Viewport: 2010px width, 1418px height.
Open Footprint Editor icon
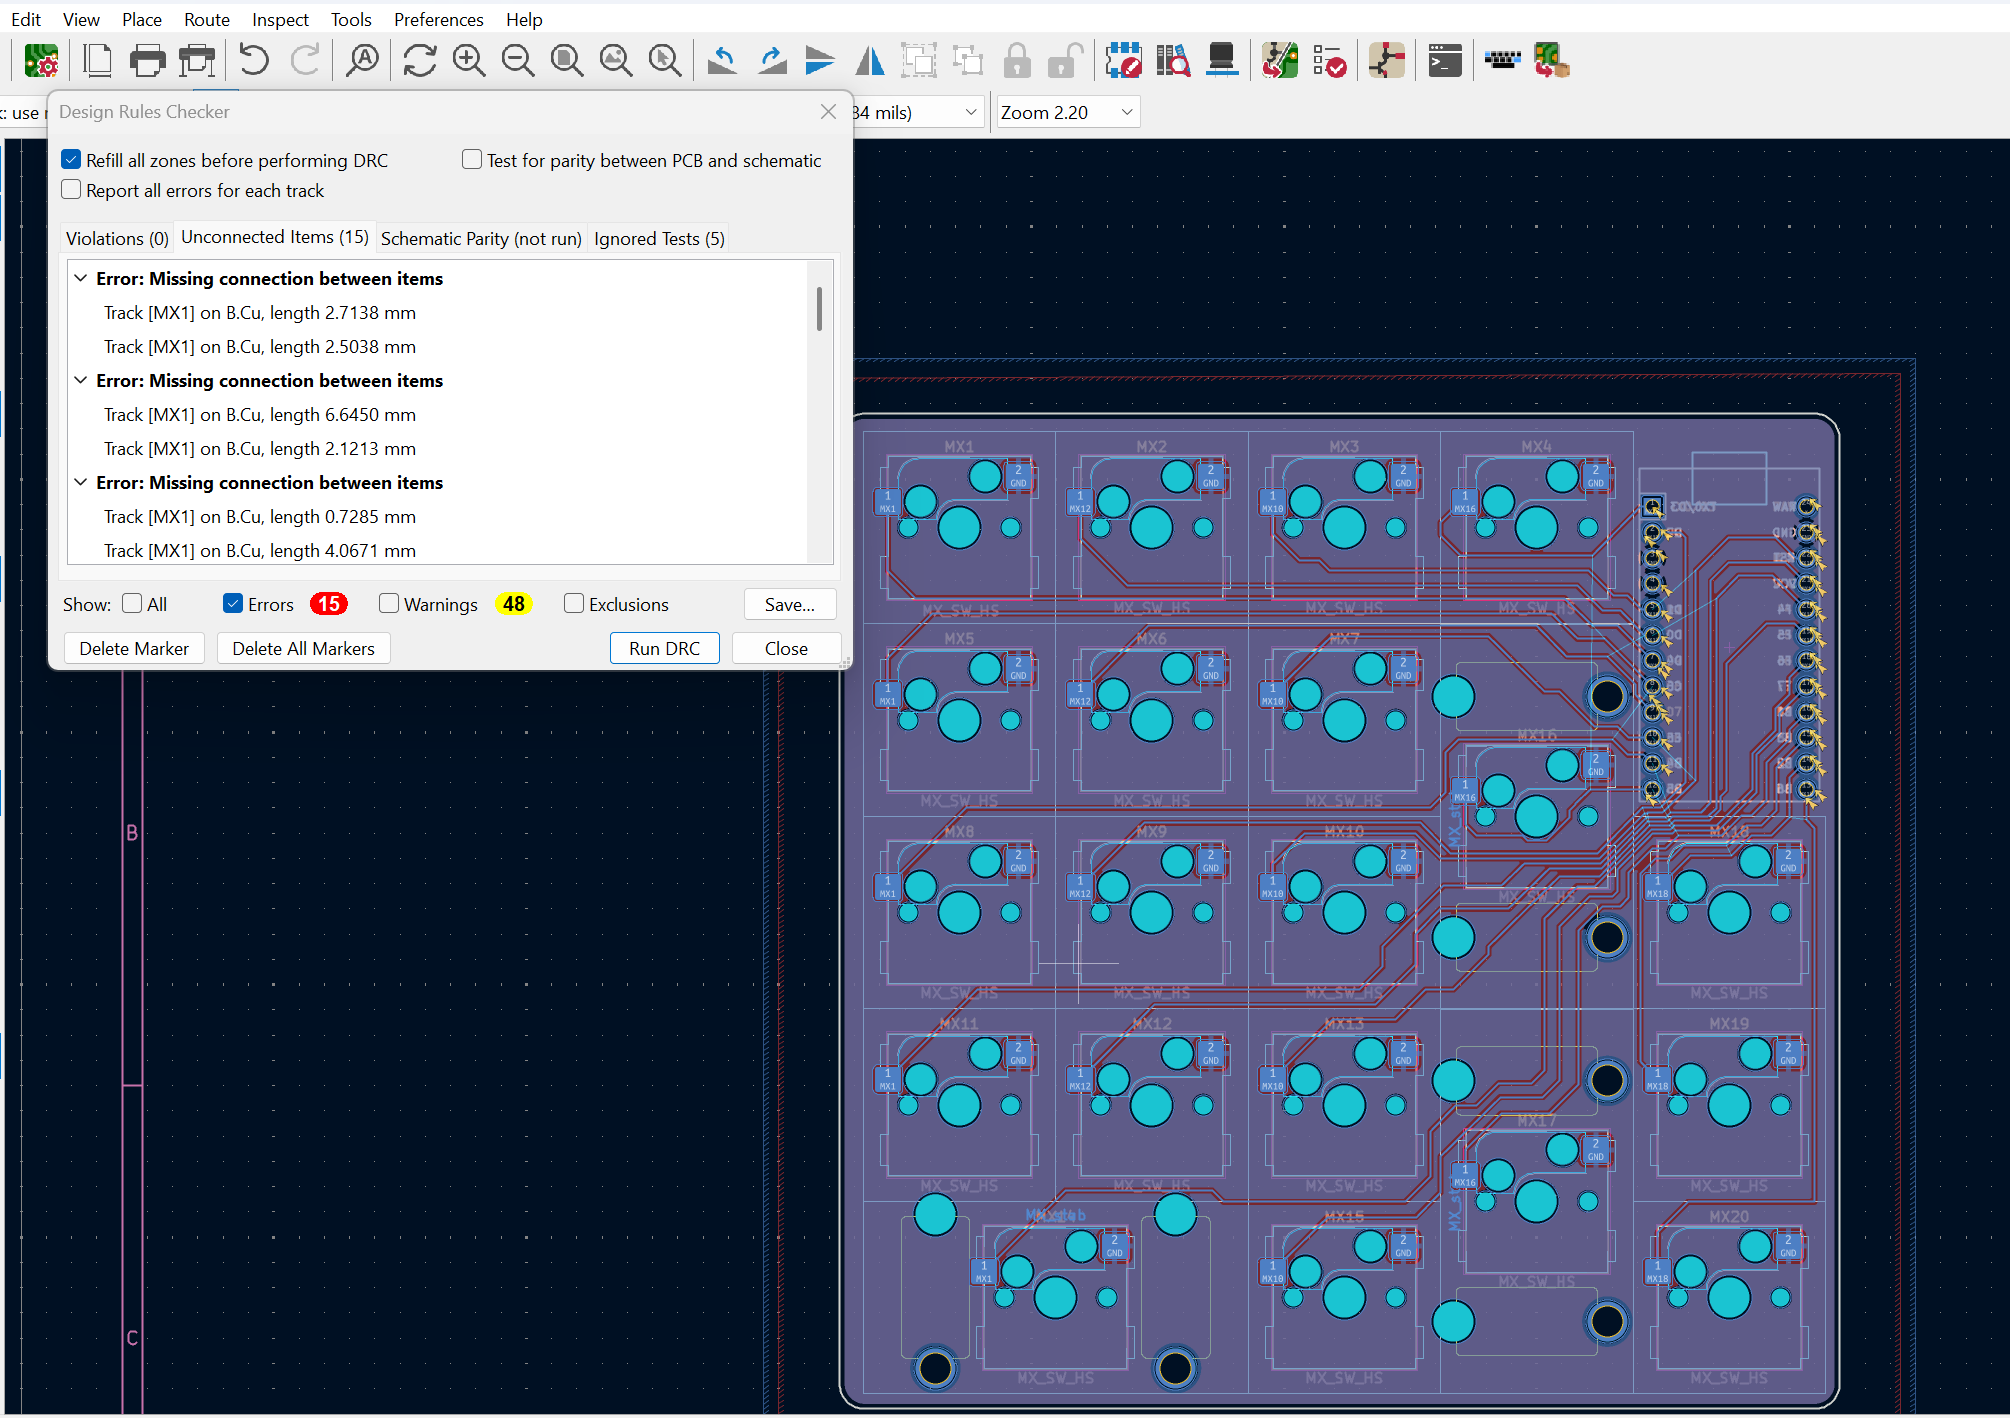coord(1123,62)
